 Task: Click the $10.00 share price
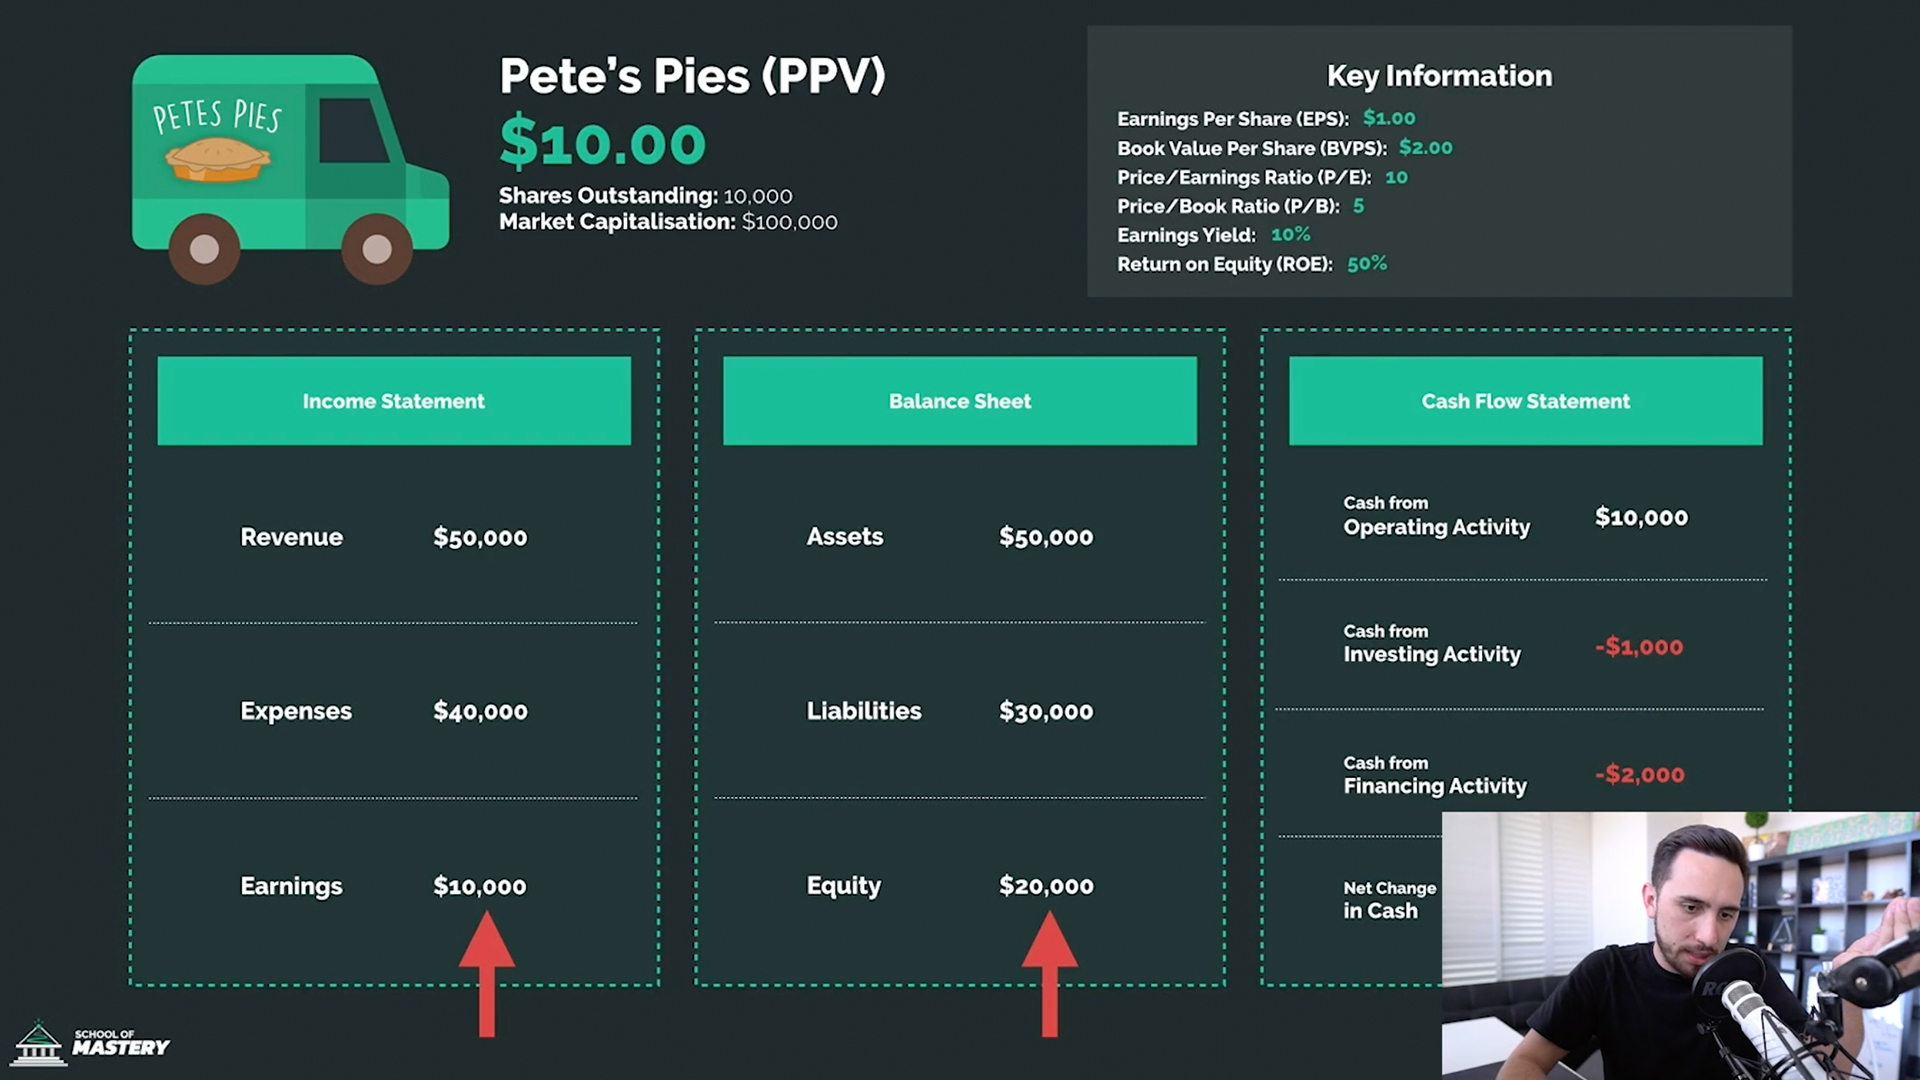(x=603, y=143)
